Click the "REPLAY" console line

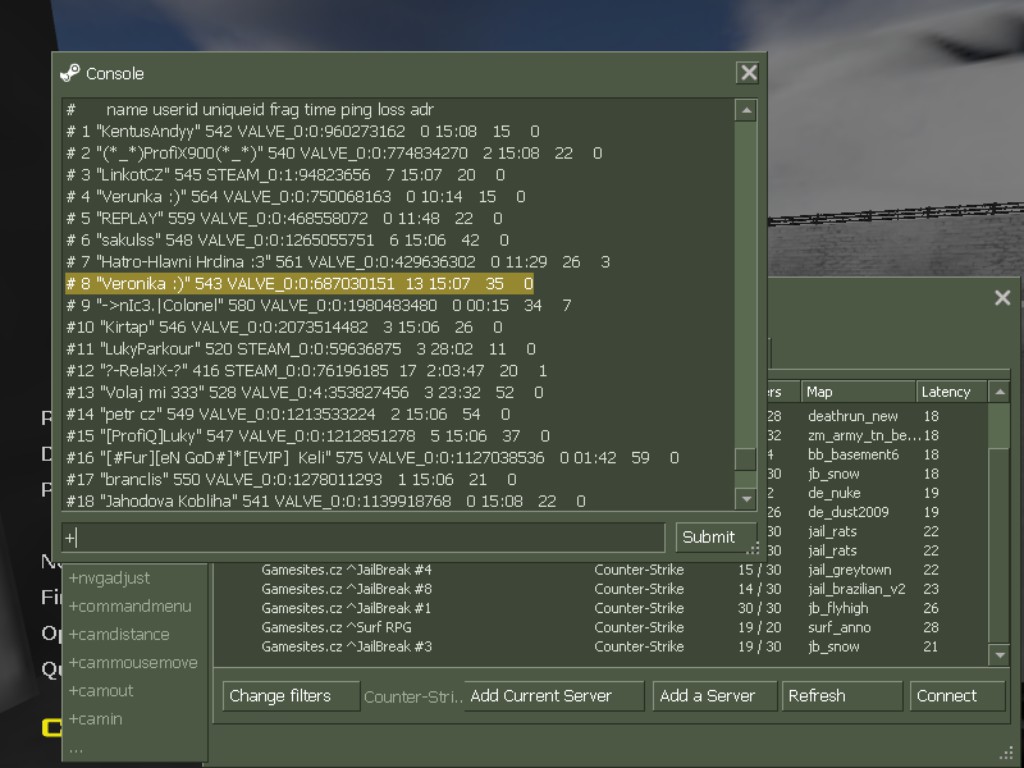pyautogui.click(x=284, y=218)
